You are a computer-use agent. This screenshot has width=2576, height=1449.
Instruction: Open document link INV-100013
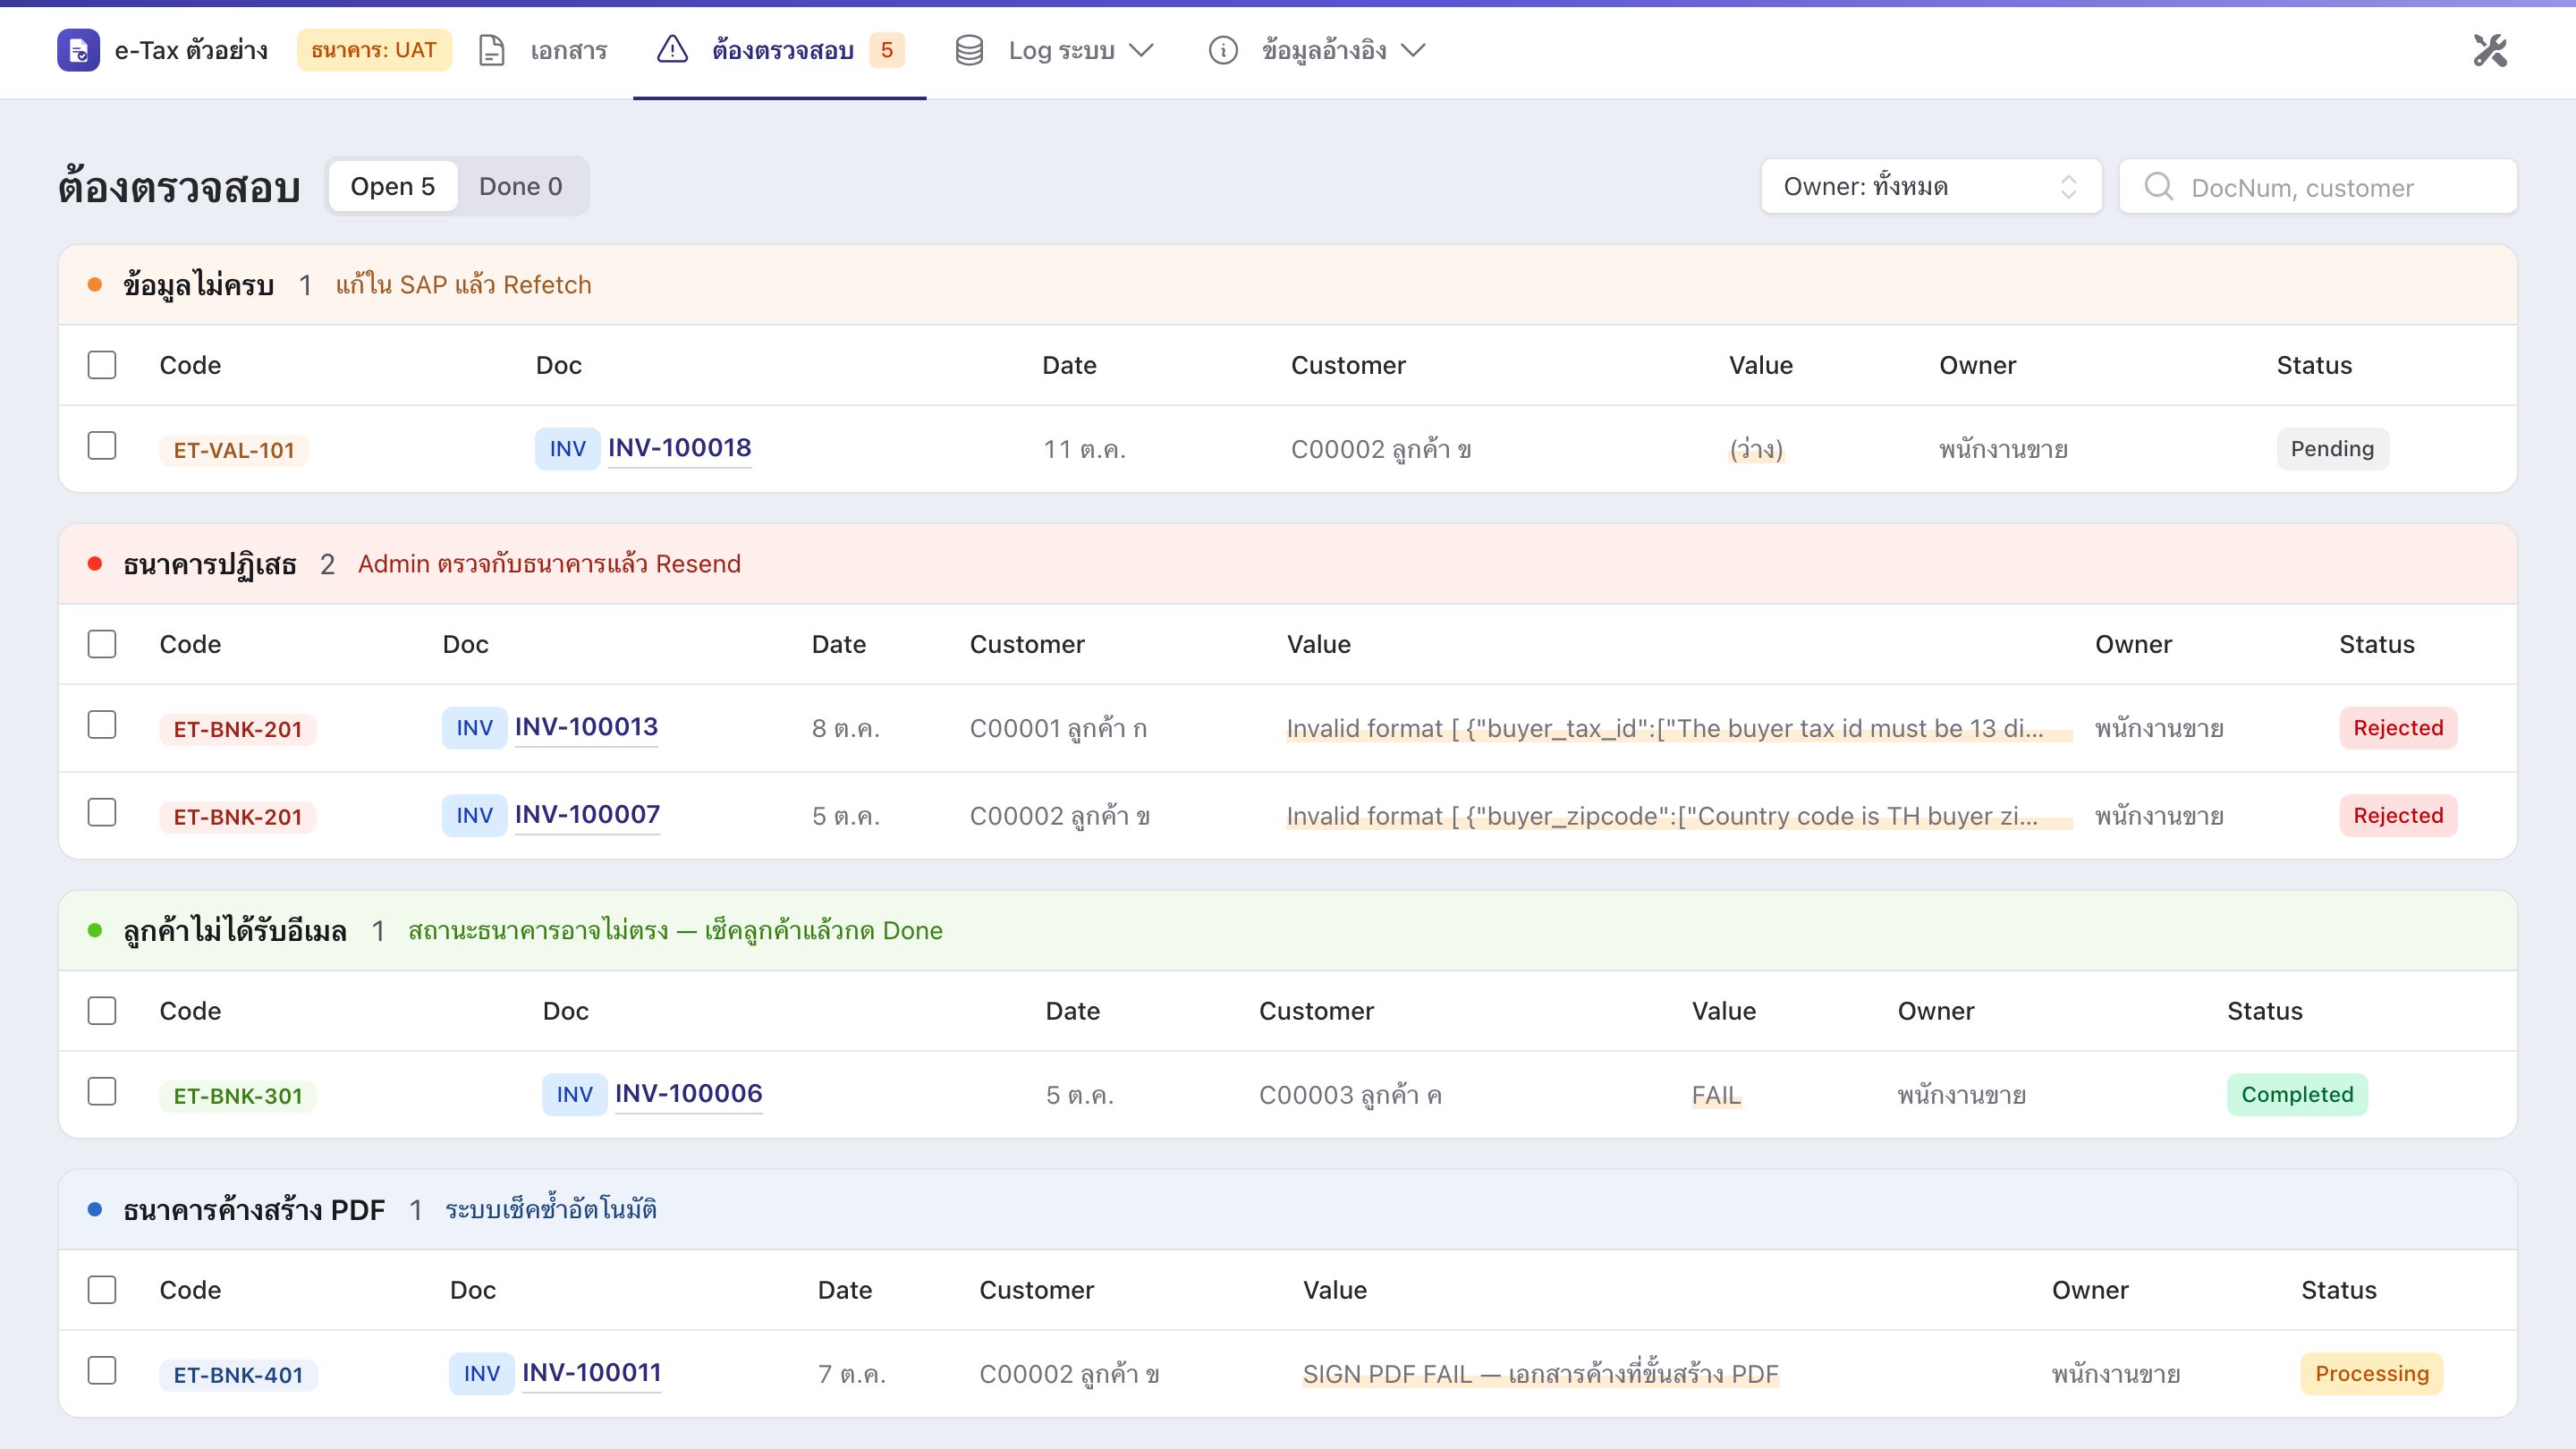586,727
